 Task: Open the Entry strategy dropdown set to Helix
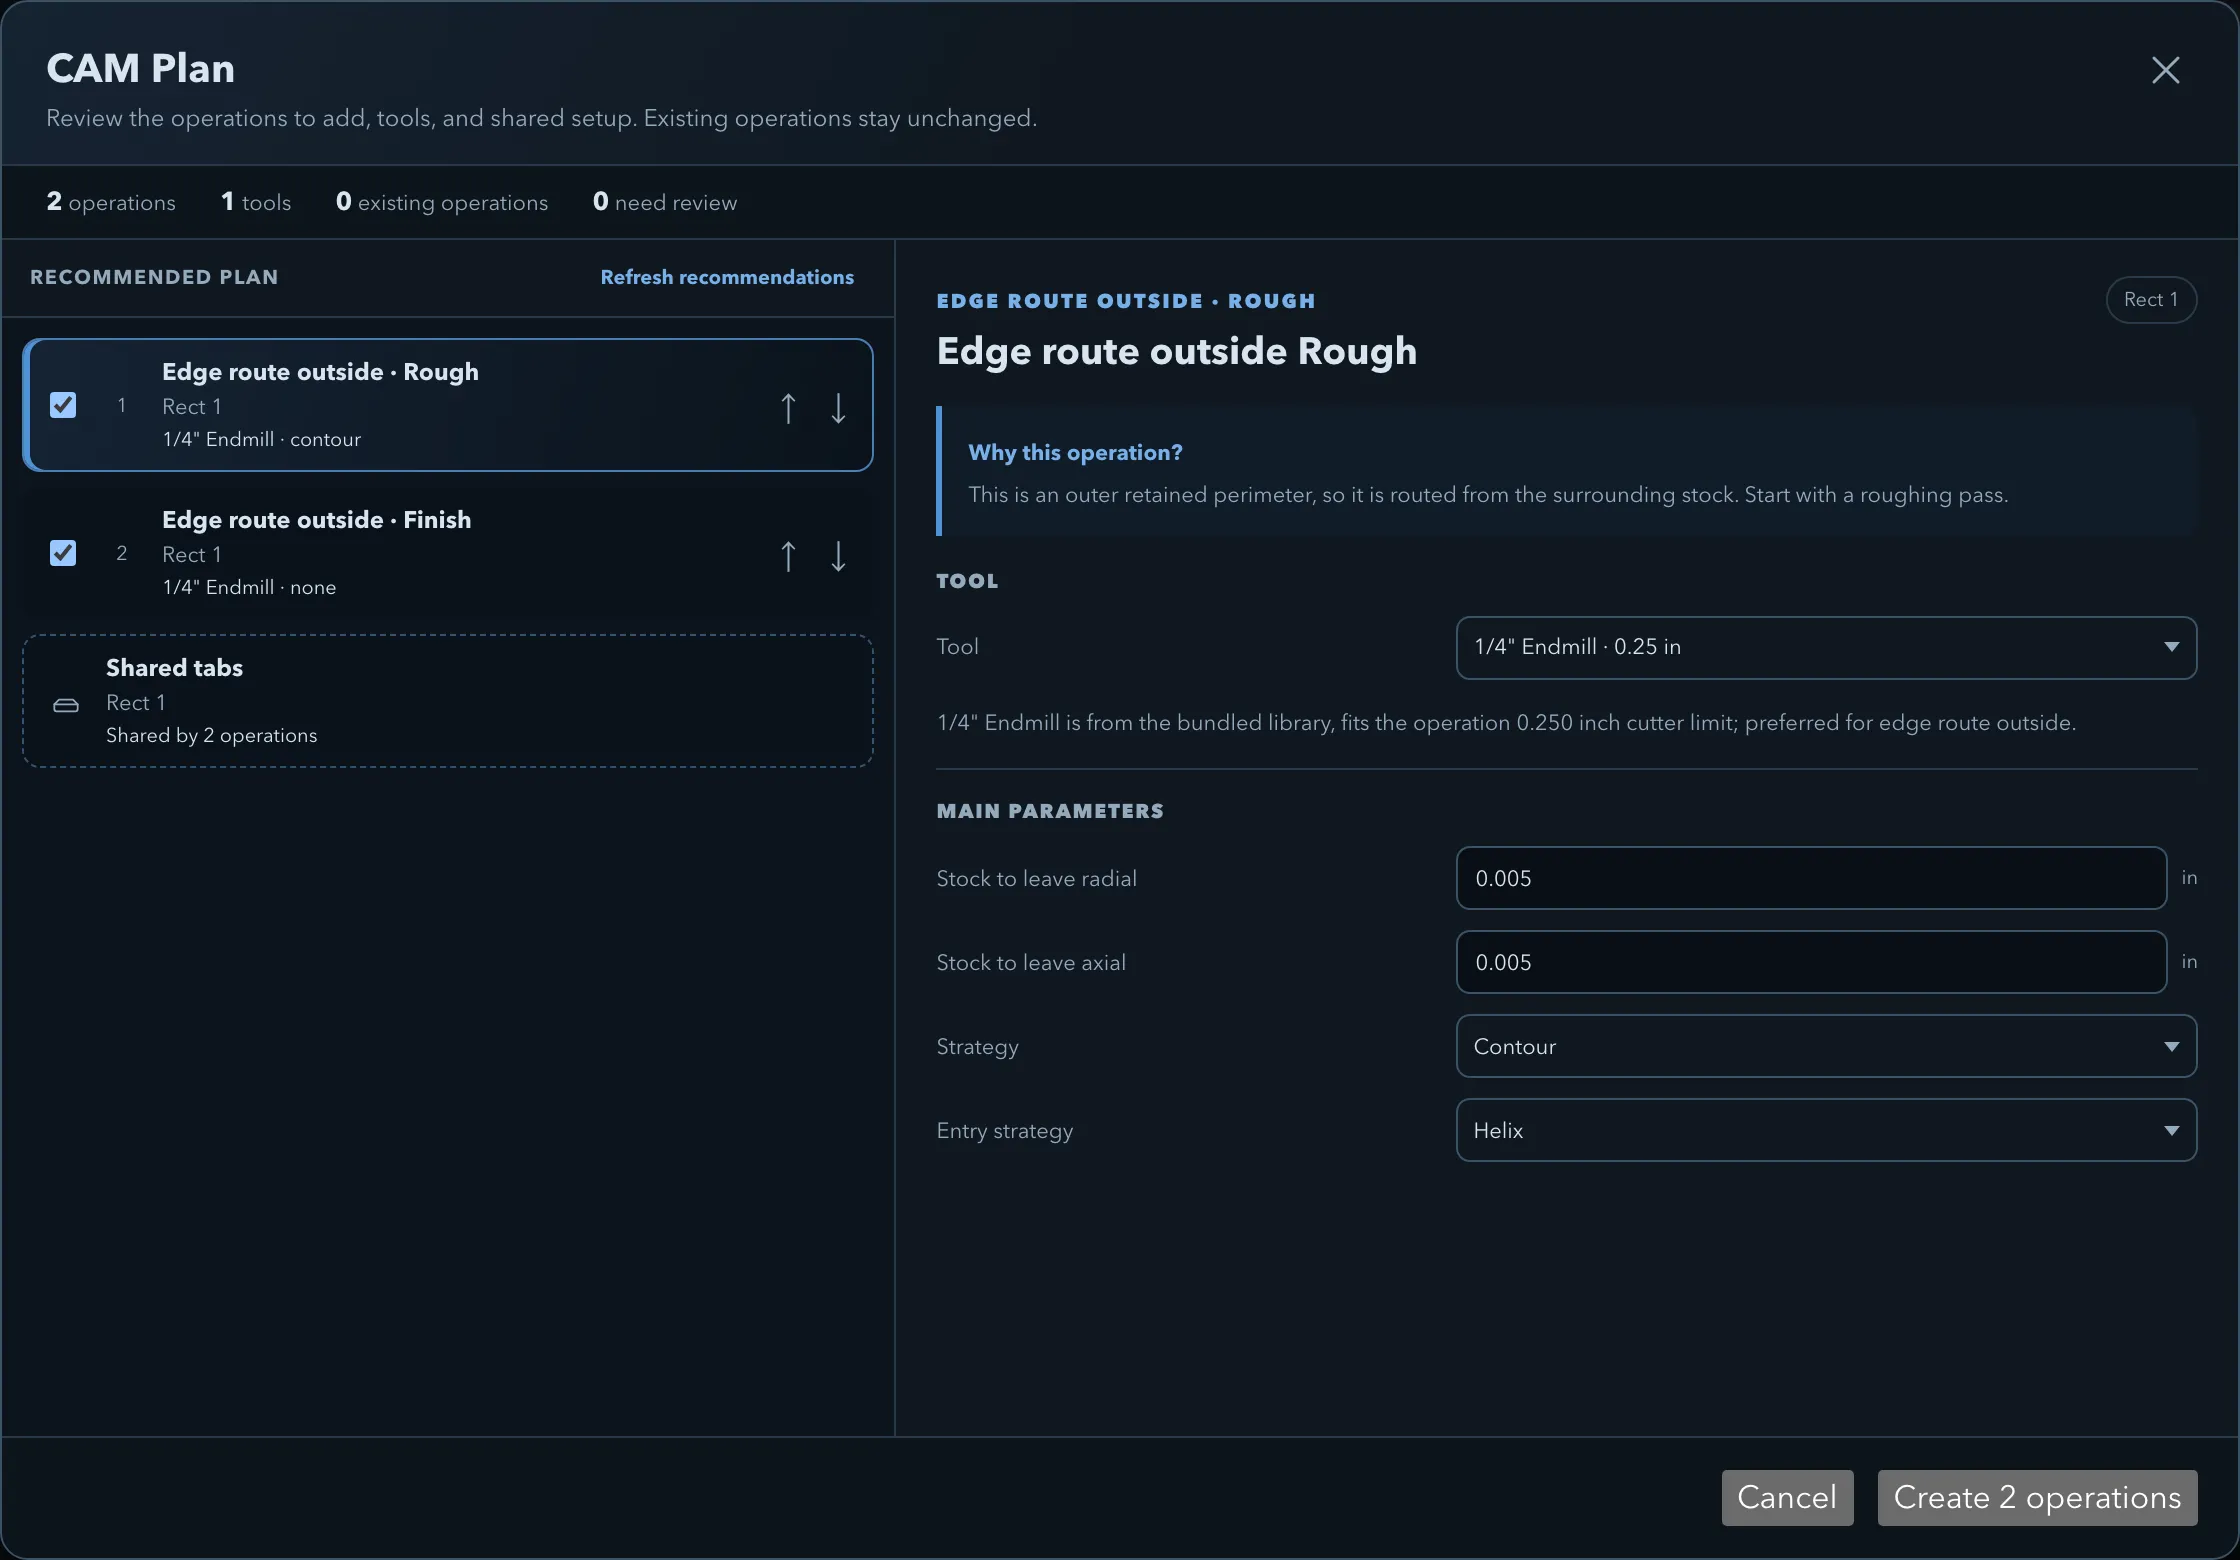[x=1826, y=1130]
